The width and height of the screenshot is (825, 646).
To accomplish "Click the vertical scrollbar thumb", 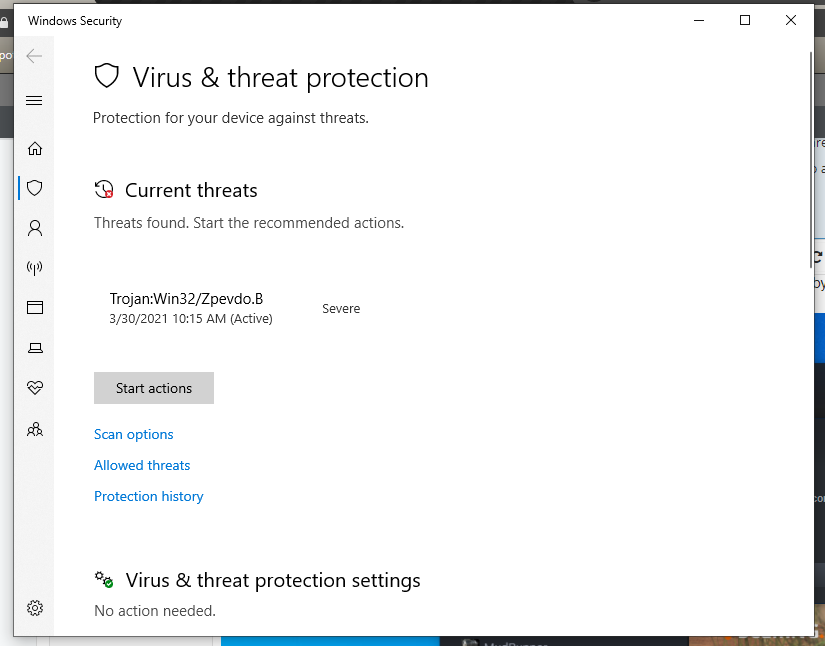I will 810,160.
